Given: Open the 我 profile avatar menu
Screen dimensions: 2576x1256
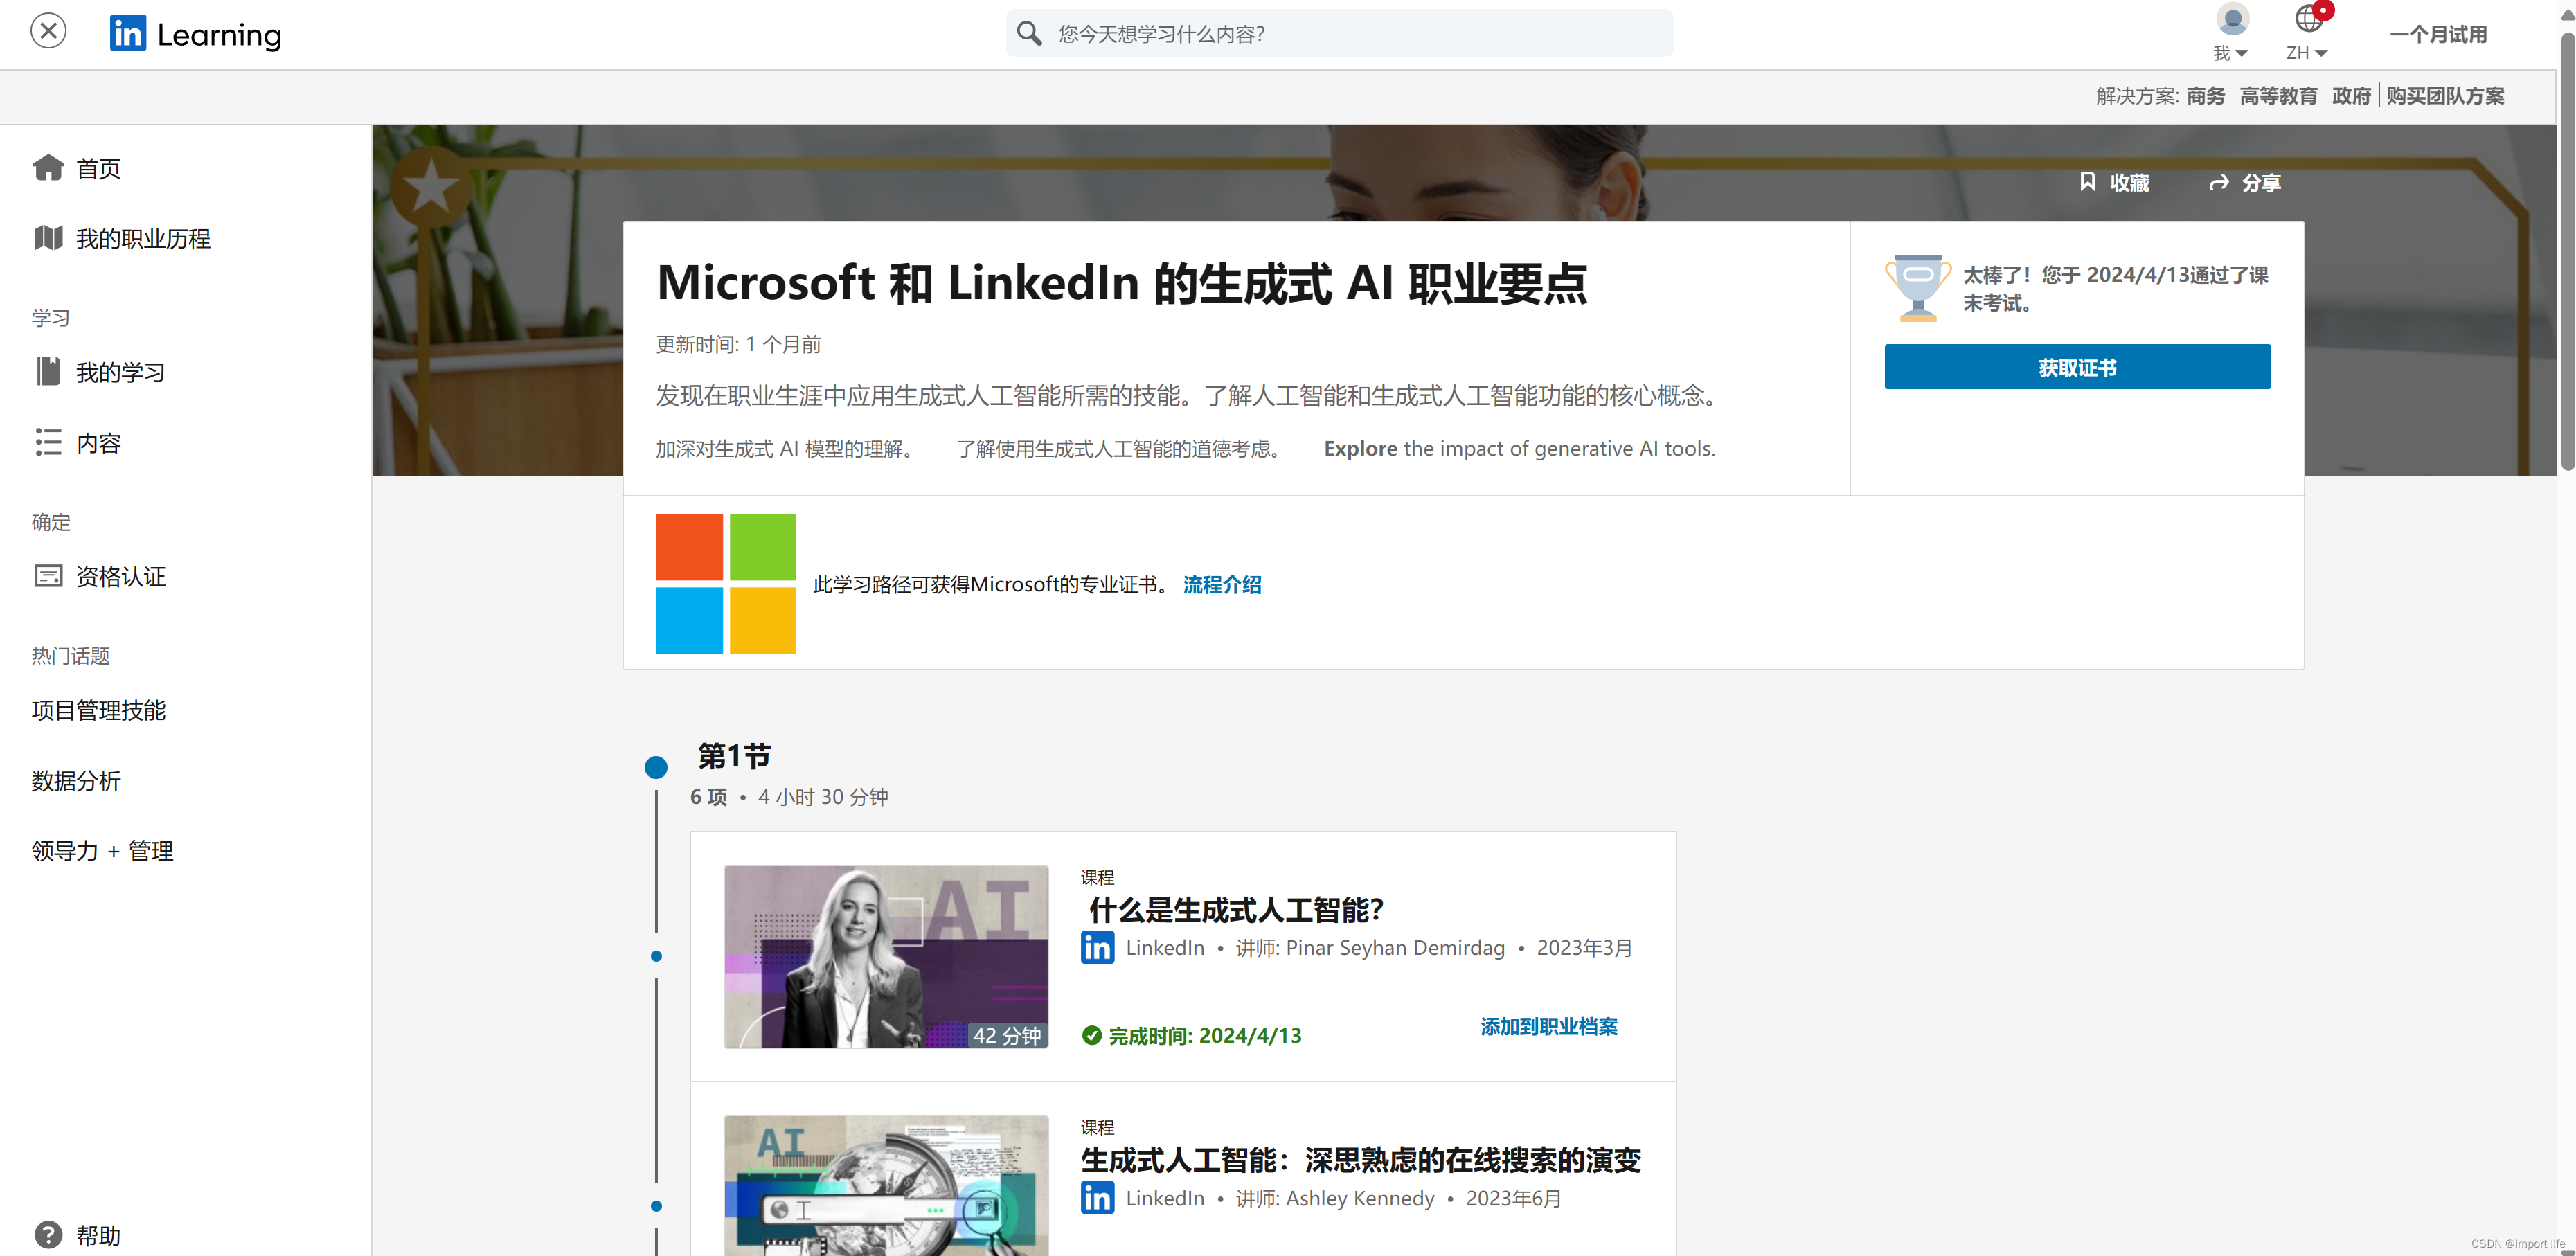Looking at the screenshot, I should click(2231, 33).
